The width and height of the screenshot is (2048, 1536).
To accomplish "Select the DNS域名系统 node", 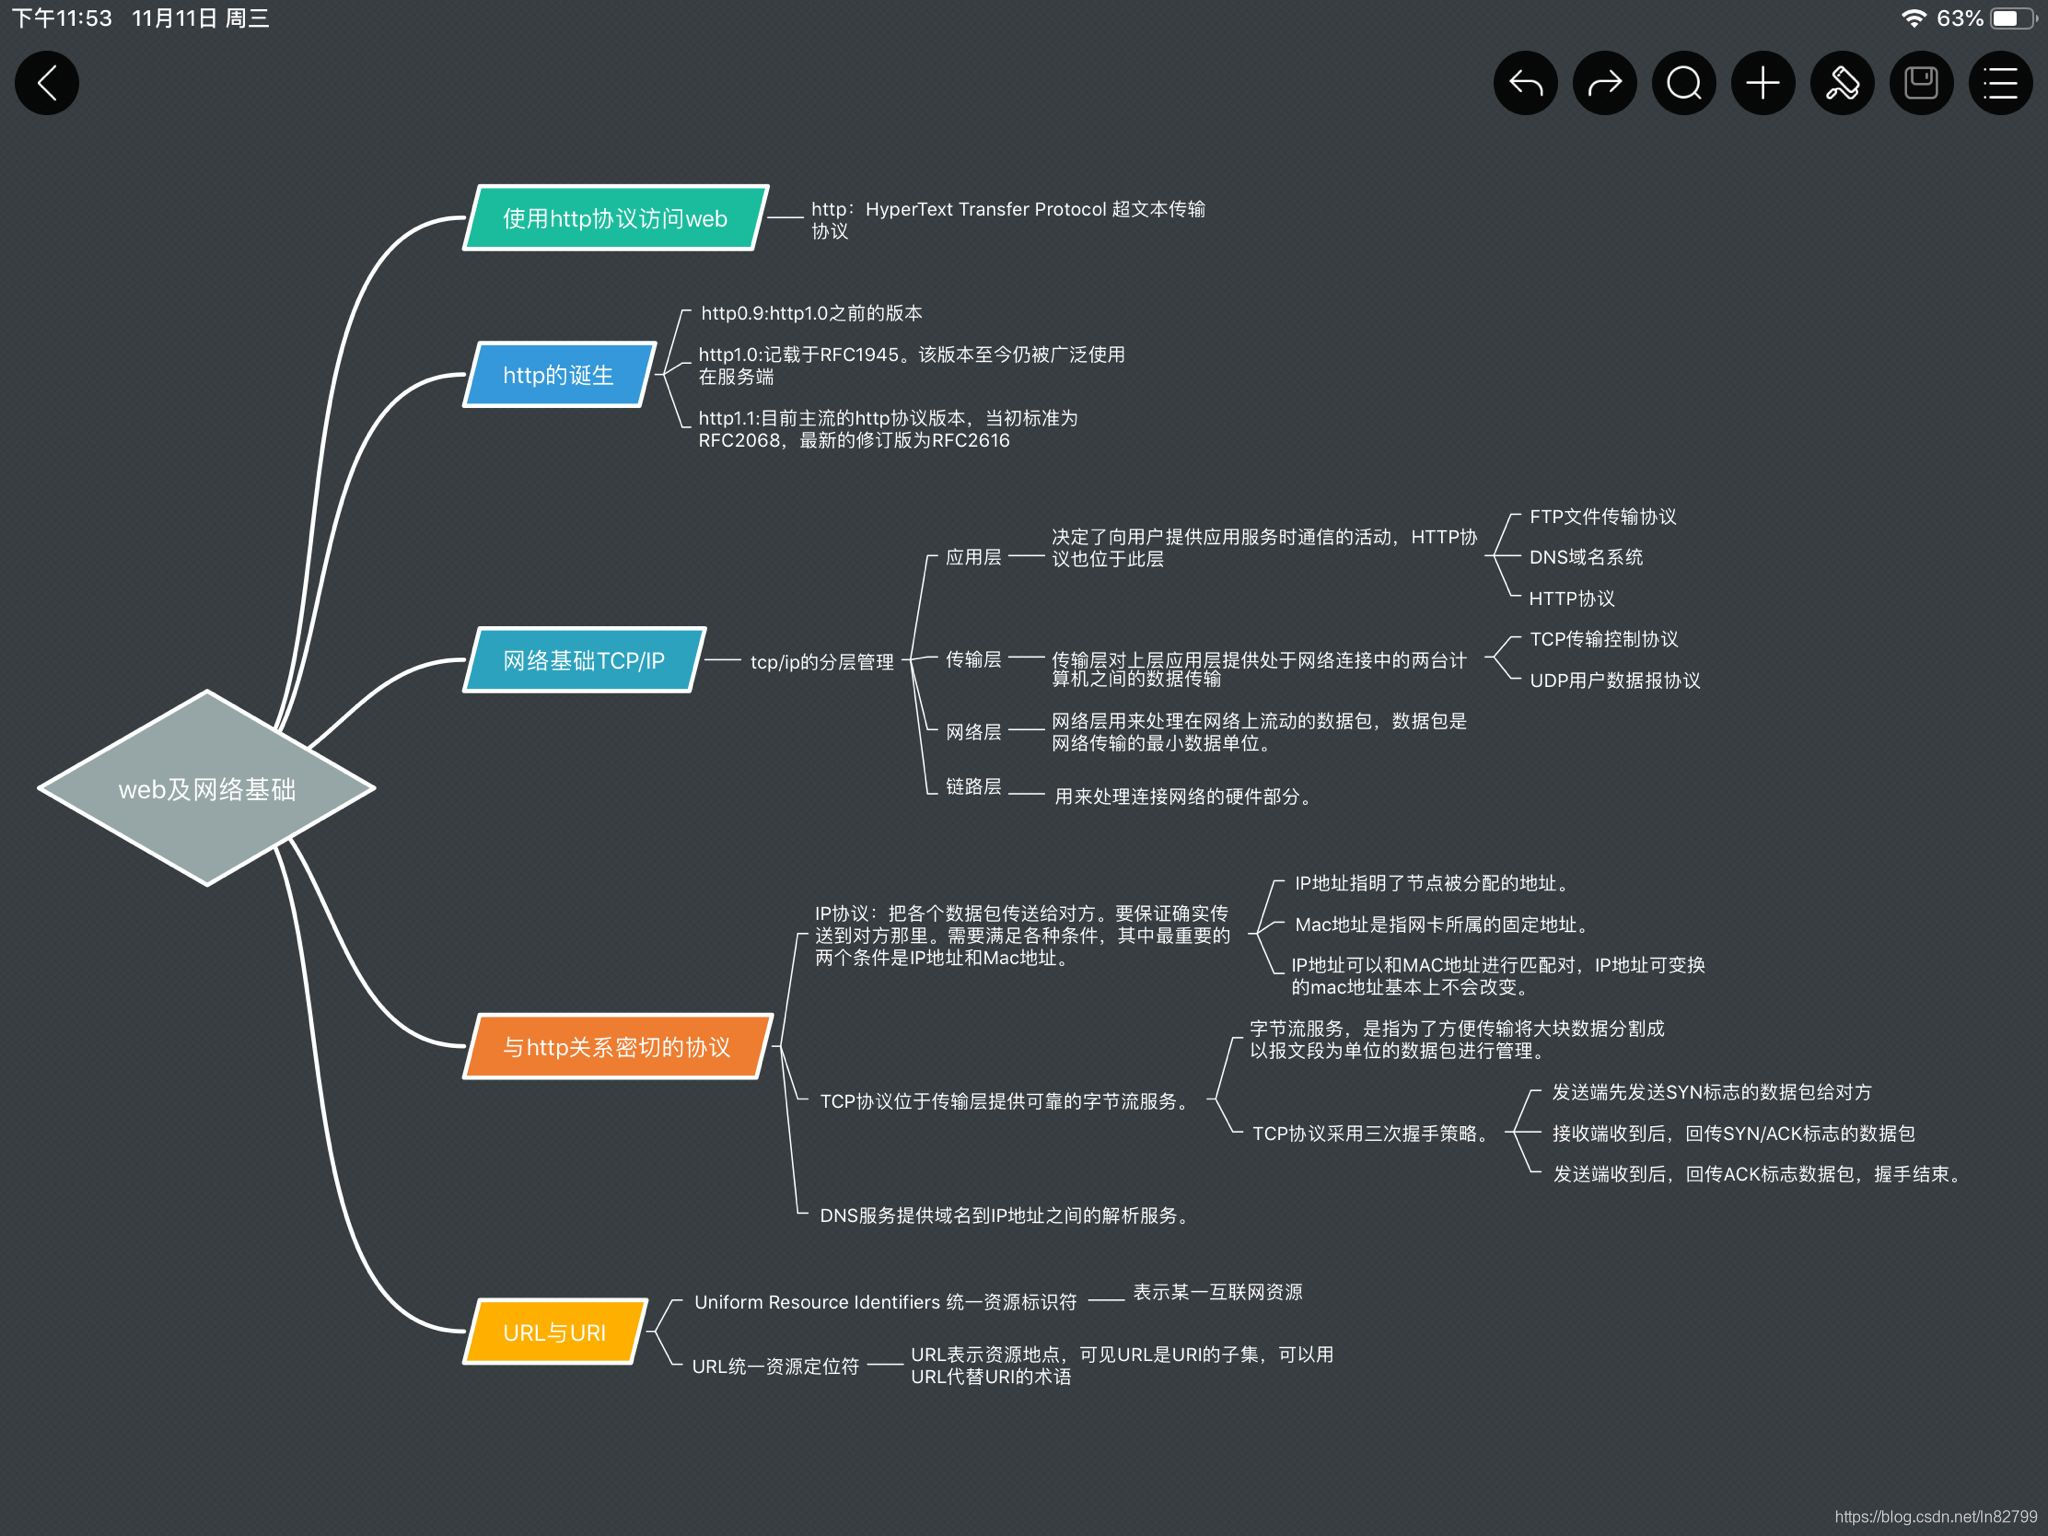I will coord(1586,557).
